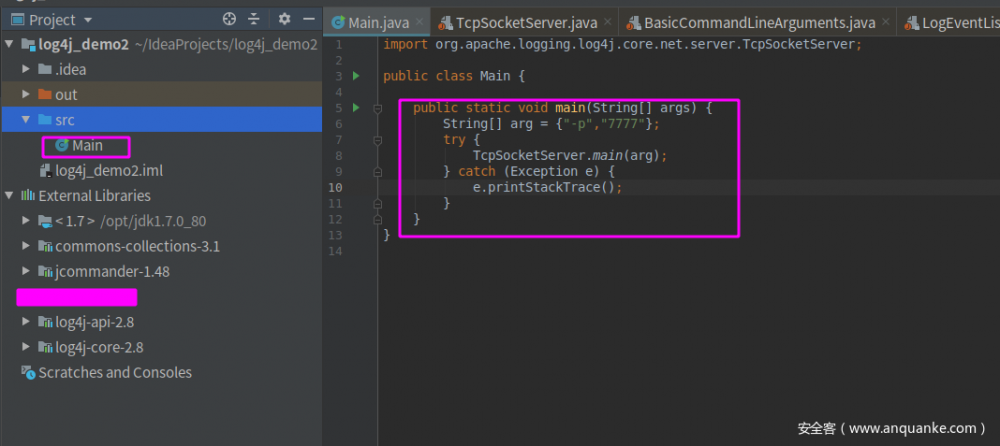
Task: Collapse the log4j_demo2 project root
Action: click(9, 45)
